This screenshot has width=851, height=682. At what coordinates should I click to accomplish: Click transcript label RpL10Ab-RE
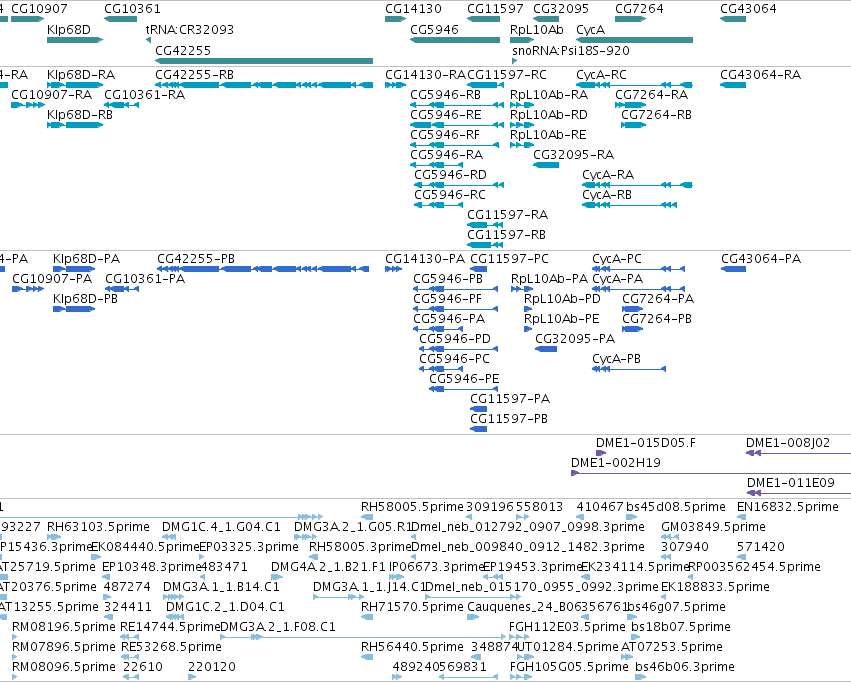click(548, 135)
